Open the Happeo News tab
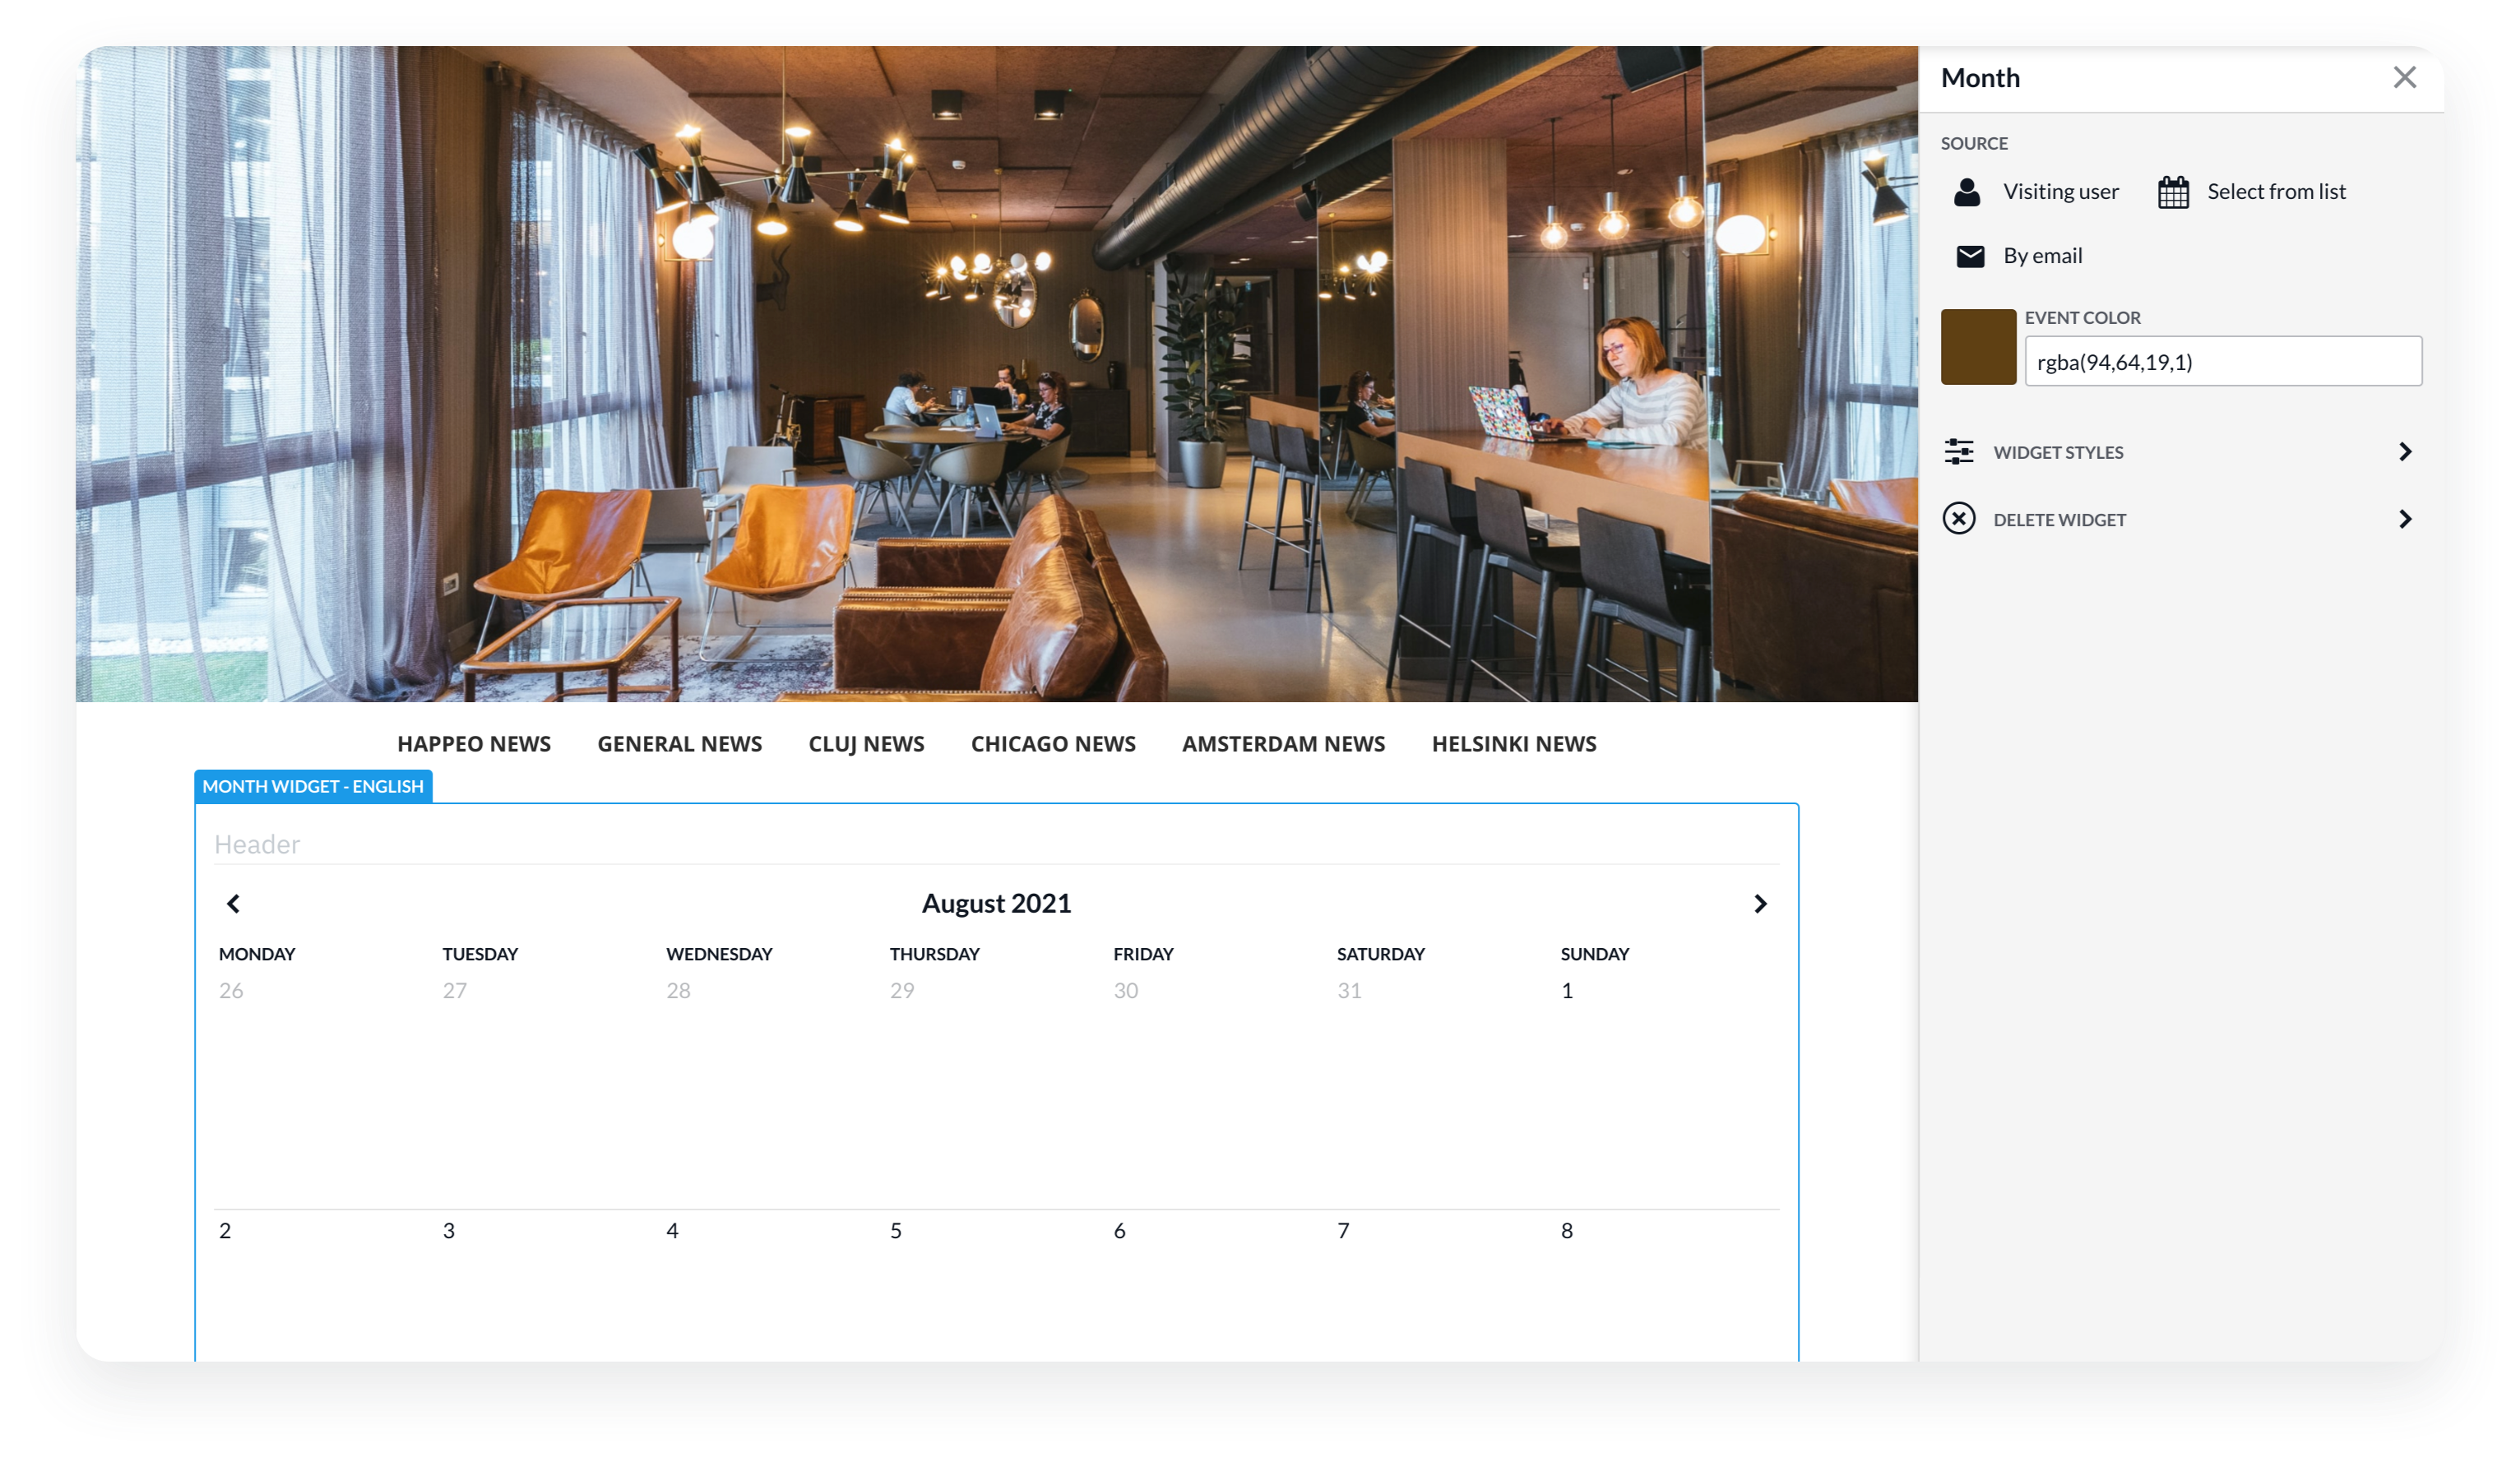 (x=474, y=744)
